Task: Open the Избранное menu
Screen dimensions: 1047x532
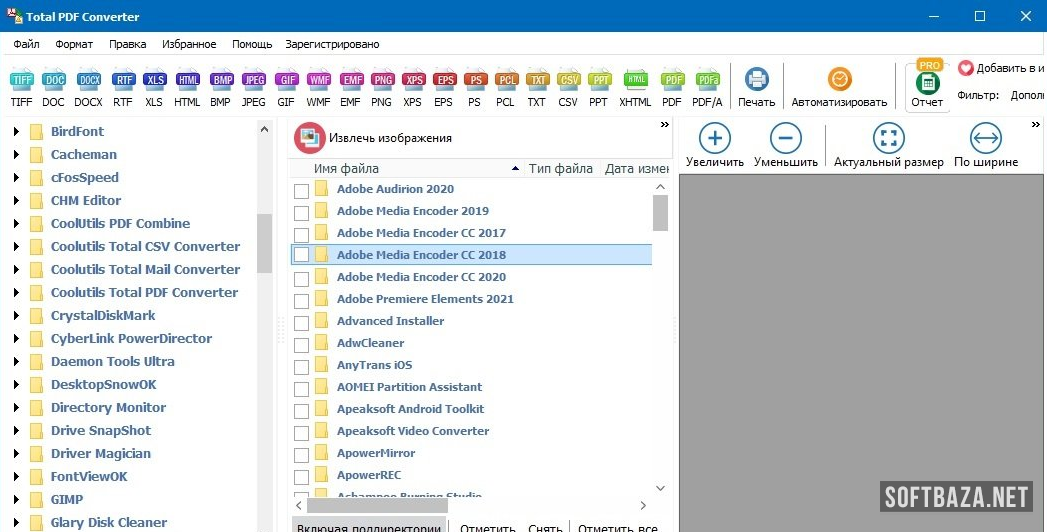Action: click(x=189, y=44)
